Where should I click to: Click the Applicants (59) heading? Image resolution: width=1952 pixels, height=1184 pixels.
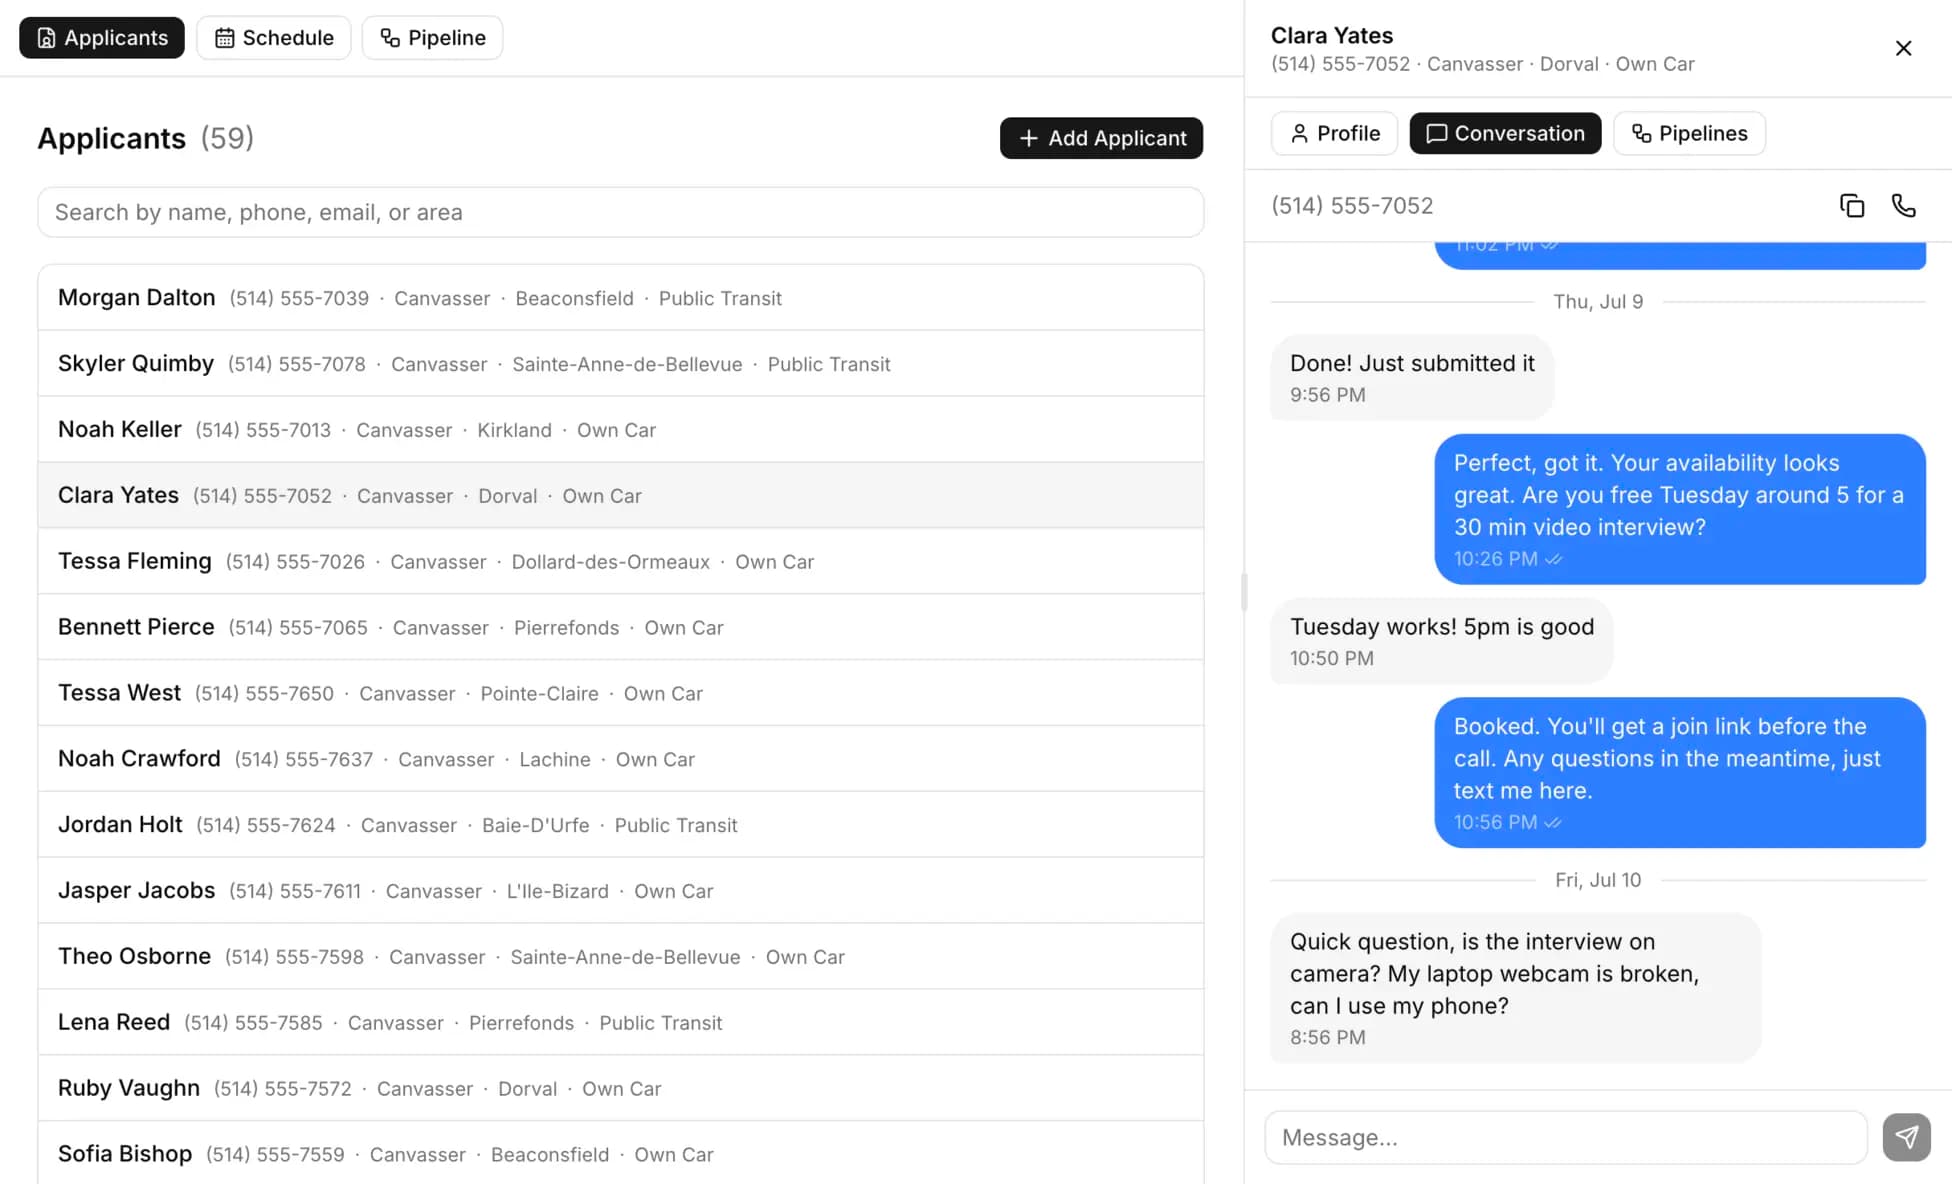146,138
